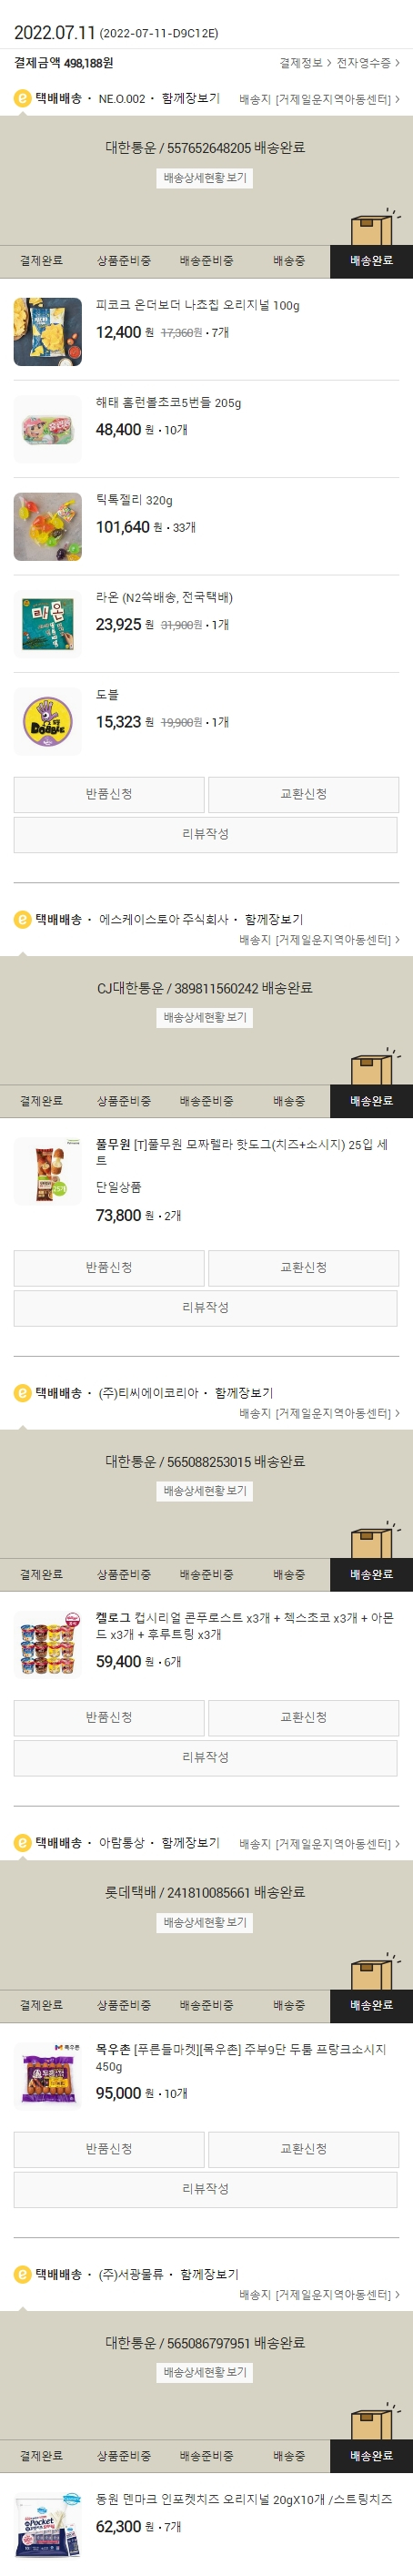The width and height of the screenshot is (413, 2576).
Task: Open 전자영수증 electronic receipt
Action: [368, 63]
